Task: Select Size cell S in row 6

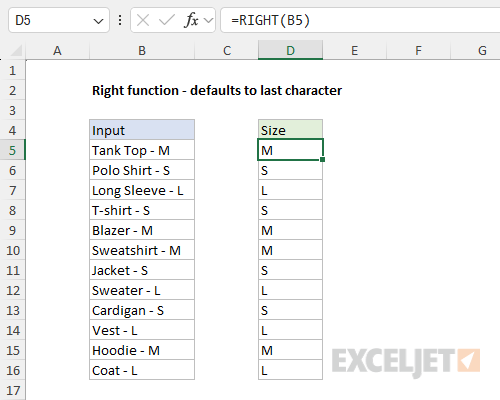Action: click(290, 170)
